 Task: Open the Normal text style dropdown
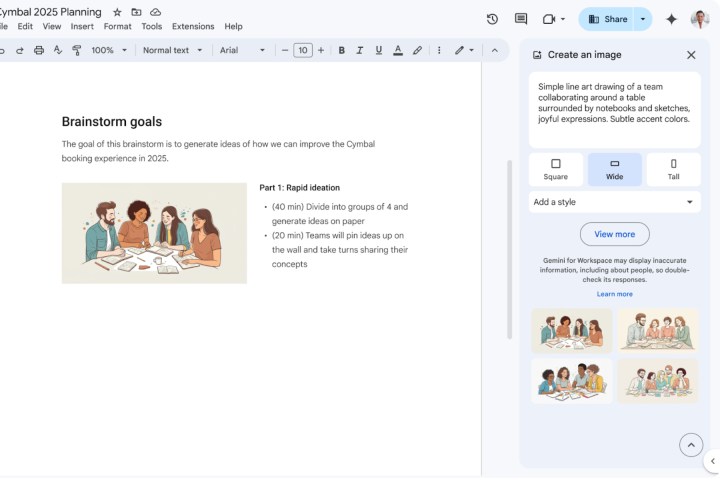click(172, 50)
